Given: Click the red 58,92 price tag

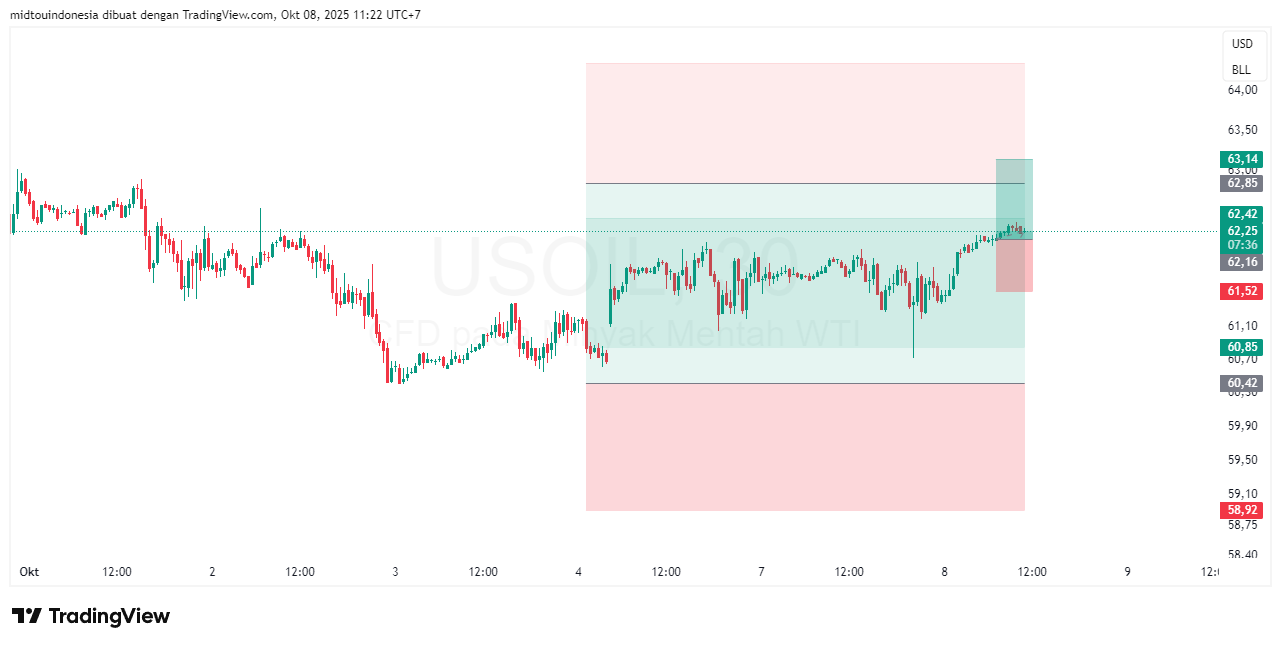Looking at the screenshot, I should tap(1242, 510).
